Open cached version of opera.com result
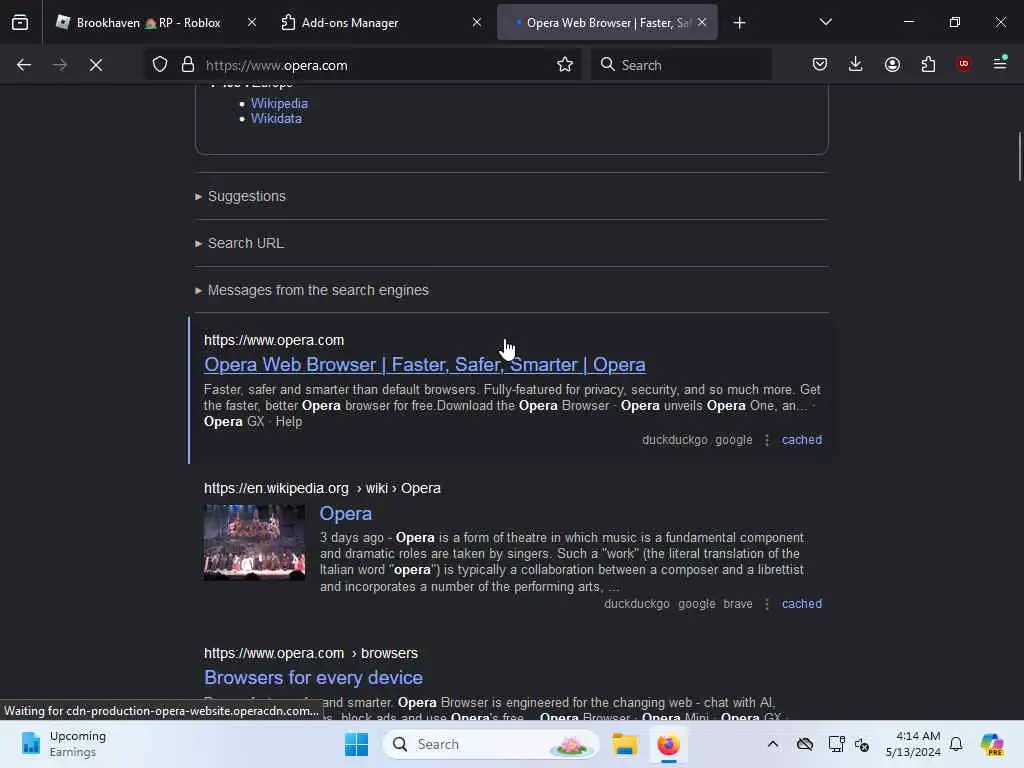1024x768 pixels. coord(801,440)
